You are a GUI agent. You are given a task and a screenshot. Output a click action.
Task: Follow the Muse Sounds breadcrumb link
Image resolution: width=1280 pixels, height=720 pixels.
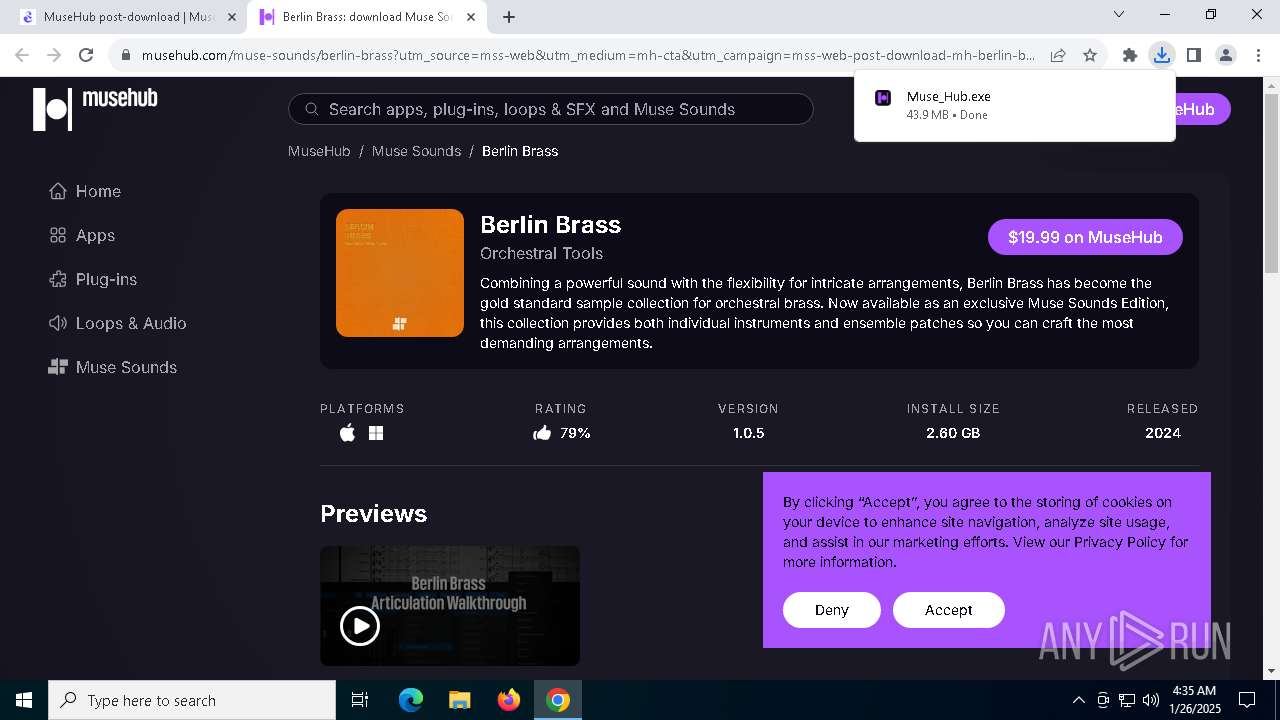tap(416, 151)
